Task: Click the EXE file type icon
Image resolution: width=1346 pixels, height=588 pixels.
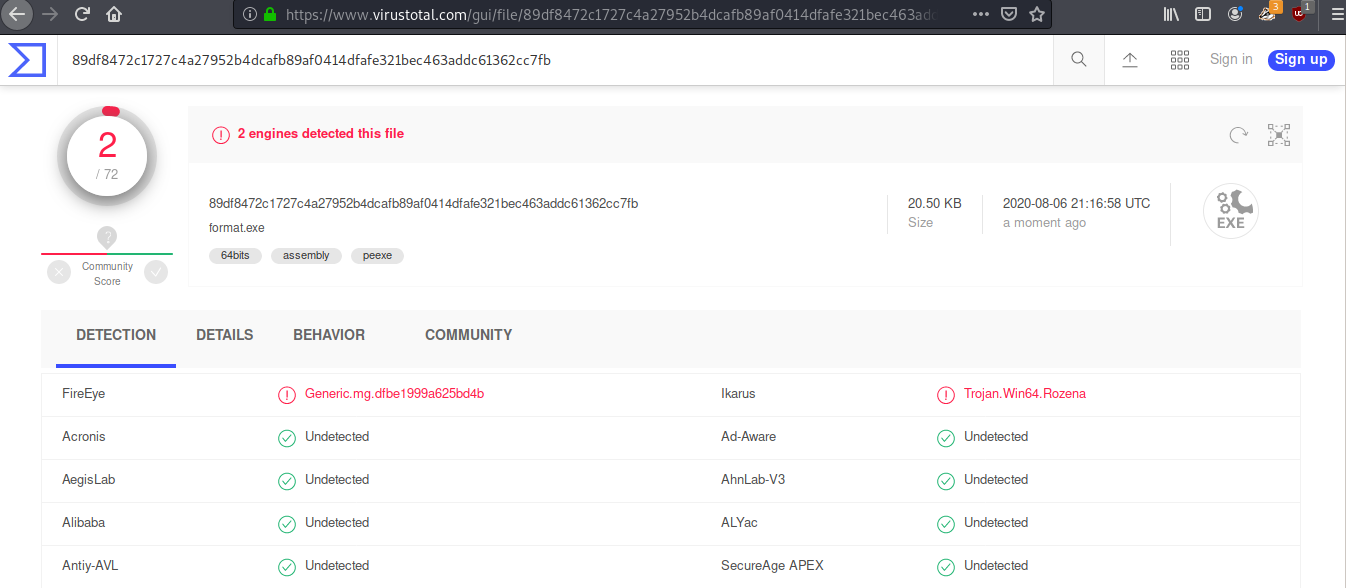Action: tap(1230, 211)
